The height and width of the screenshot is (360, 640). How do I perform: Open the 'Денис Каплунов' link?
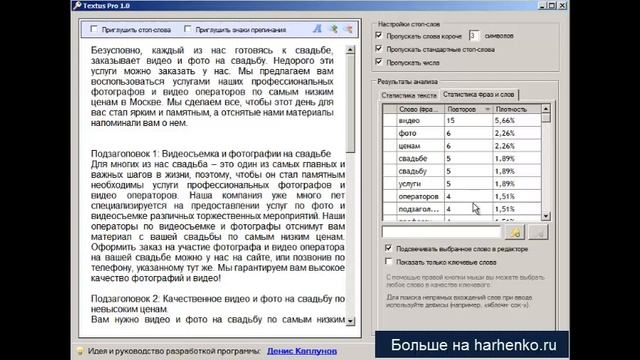pos(302,351)
